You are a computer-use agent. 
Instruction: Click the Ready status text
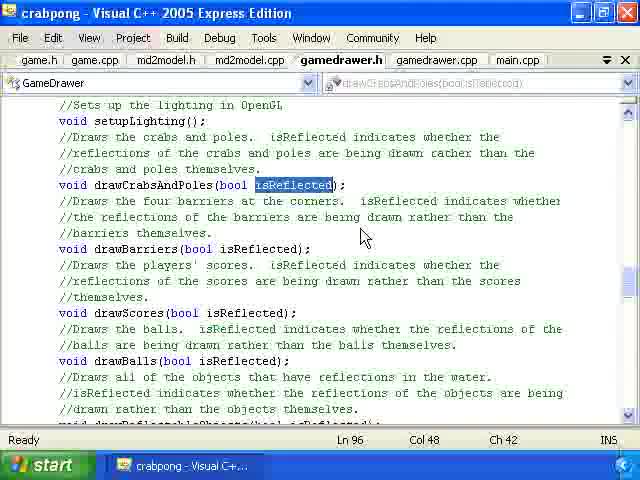24,440
